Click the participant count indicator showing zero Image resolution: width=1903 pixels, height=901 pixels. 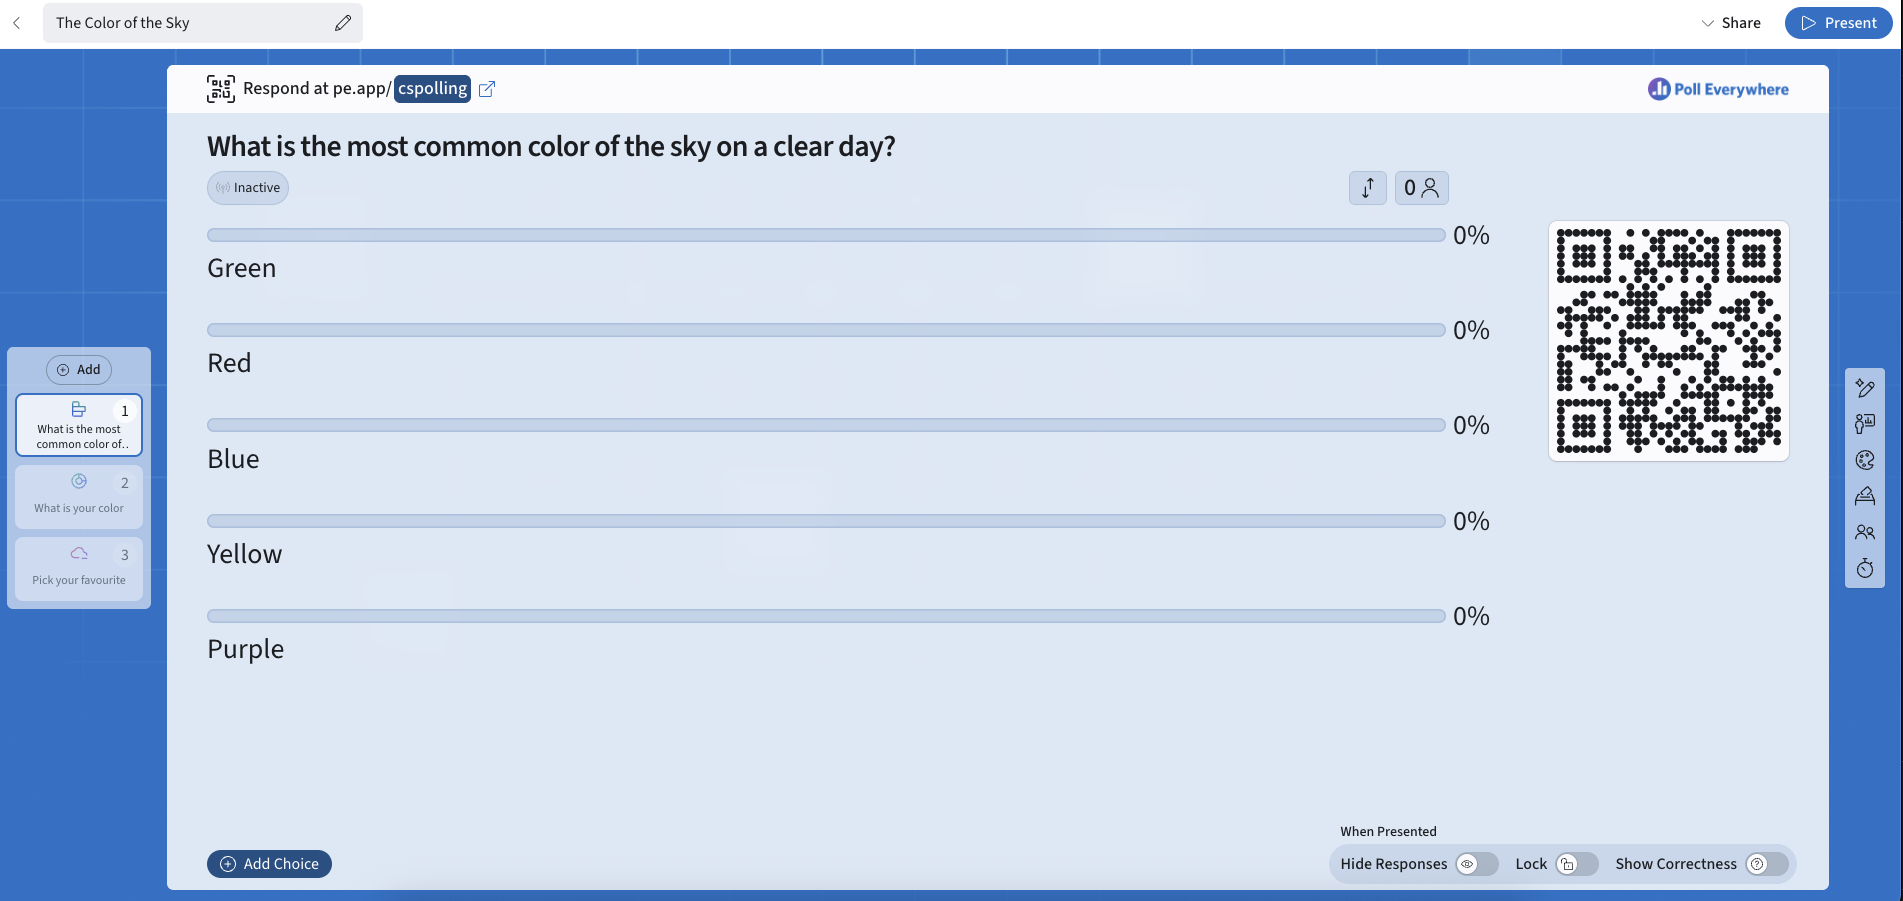pyautogui.click(x=1421, y=187)
